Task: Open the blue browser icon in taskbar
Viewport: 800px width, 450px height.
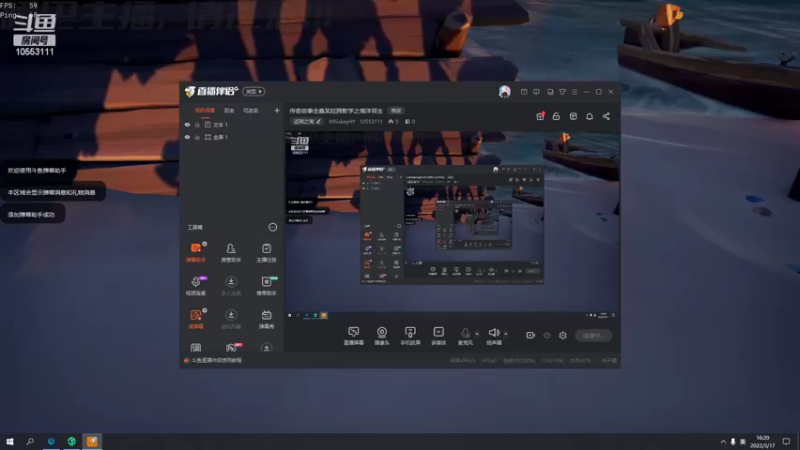Action: [51, 441]
